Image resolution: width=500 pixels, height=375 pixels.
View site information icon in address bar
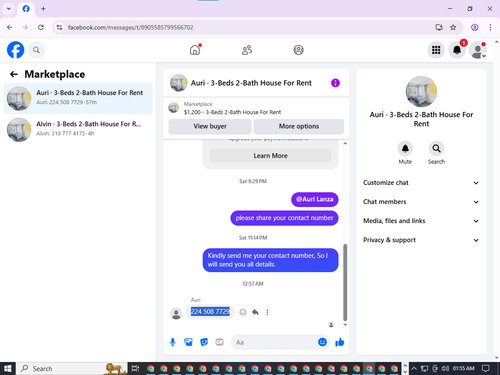[60, 27]
